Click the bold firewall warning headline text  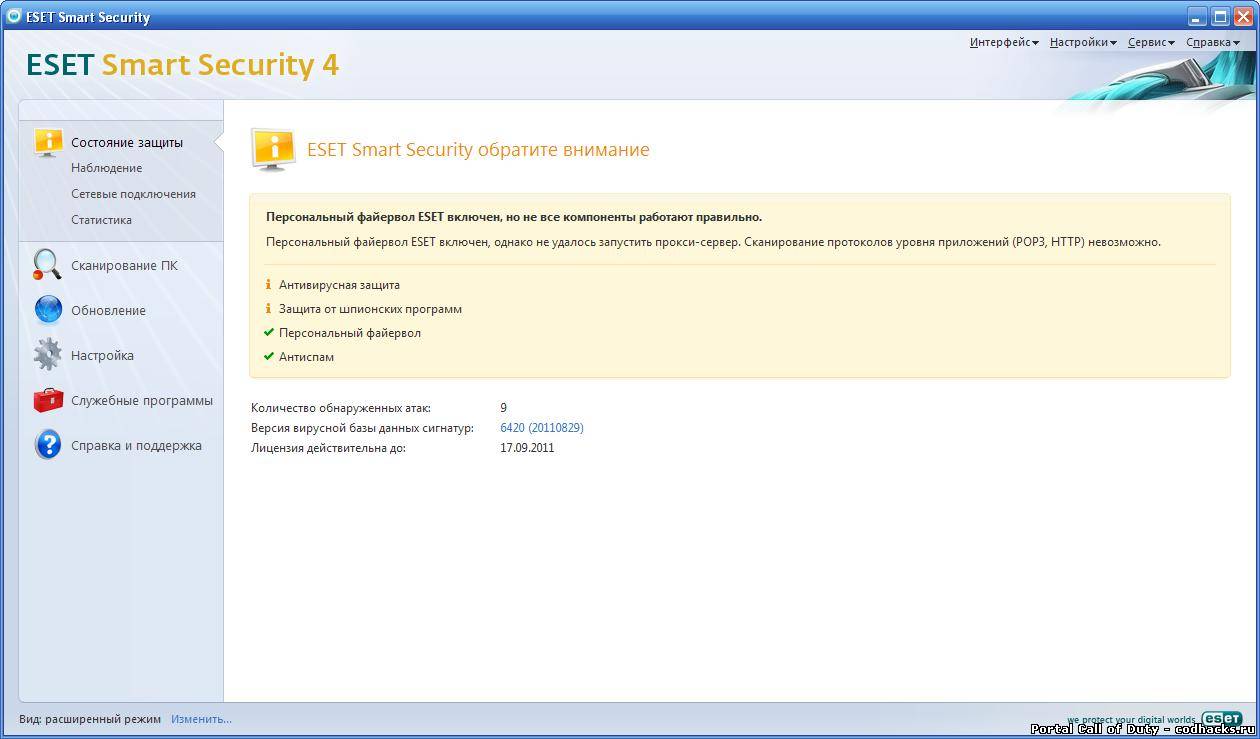coord(514,217)
